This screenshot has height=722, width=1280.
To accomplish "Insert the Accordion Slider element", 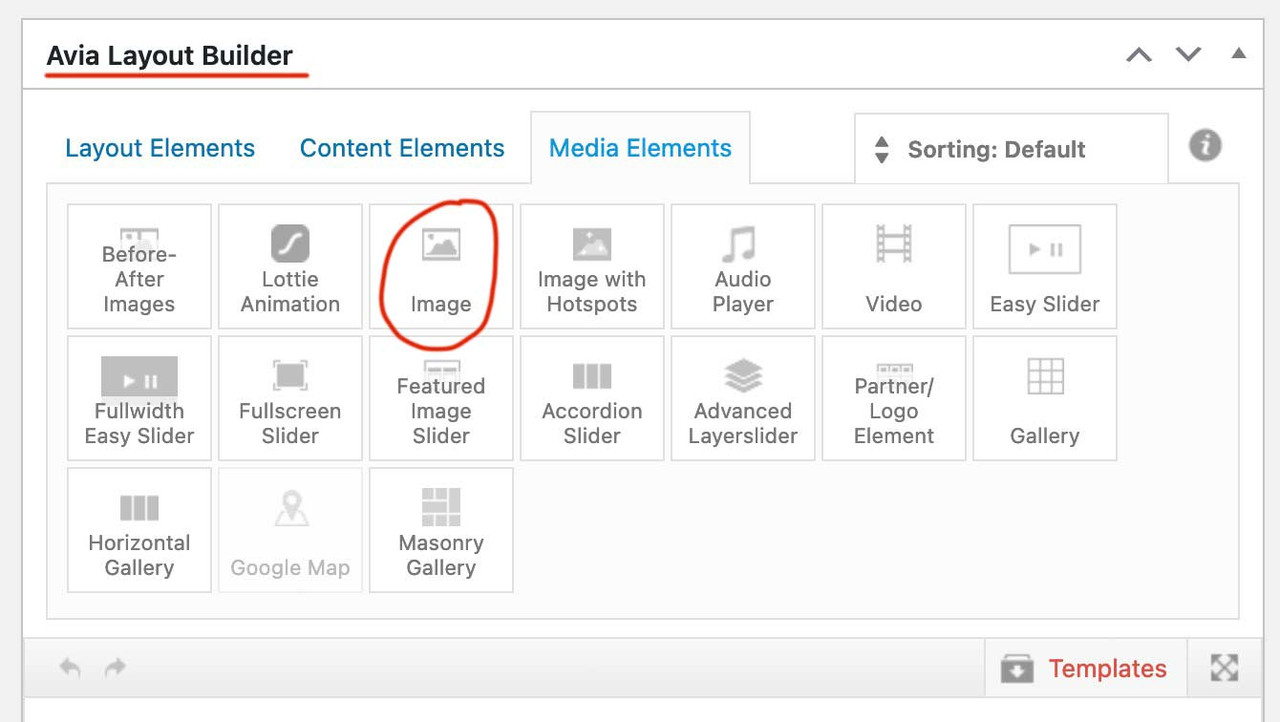I will click(592, 398).
